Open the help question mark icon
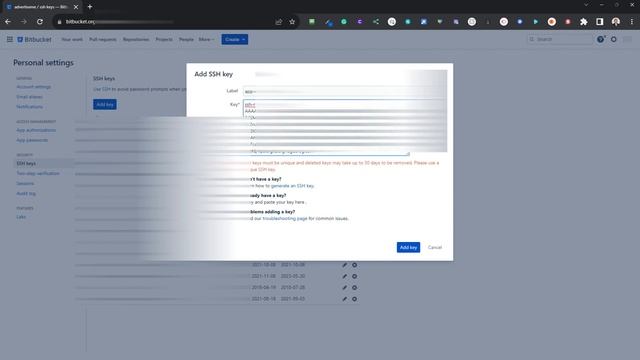The width and height of the screenshot is (640, 360). point(600,39)
